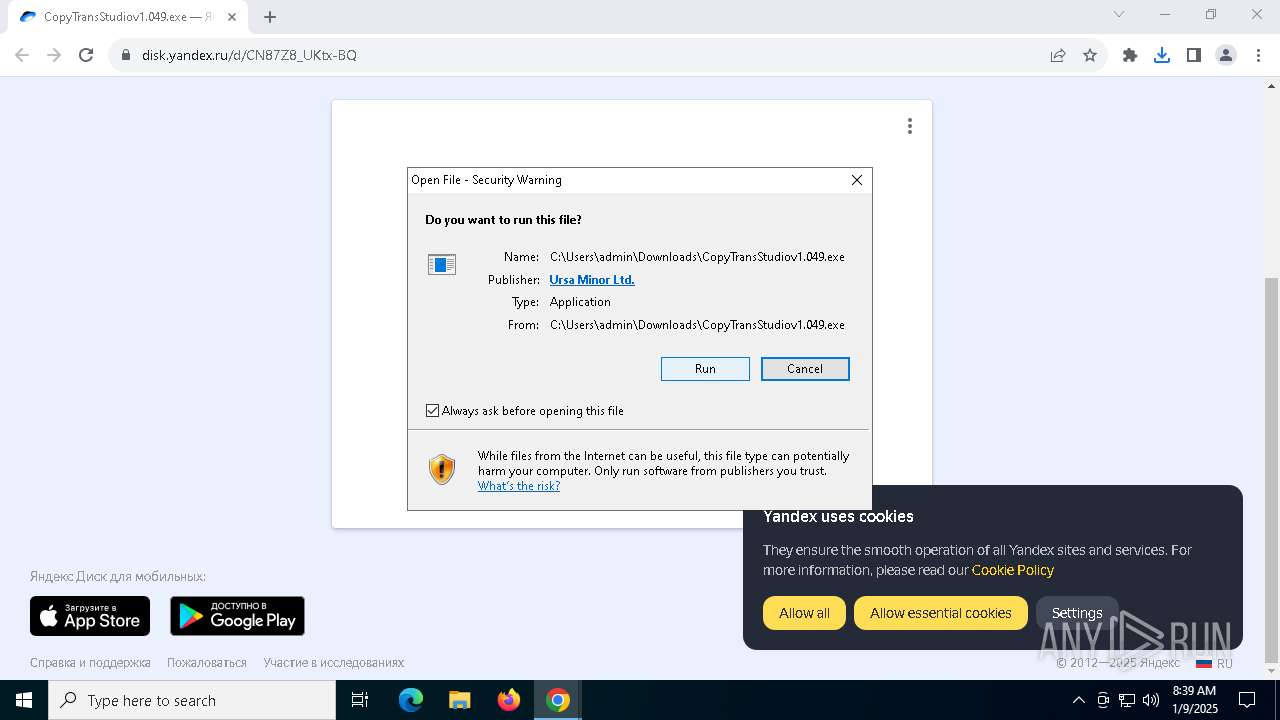
Task: Click the volume tray icon
Action: coord(1151,700)
